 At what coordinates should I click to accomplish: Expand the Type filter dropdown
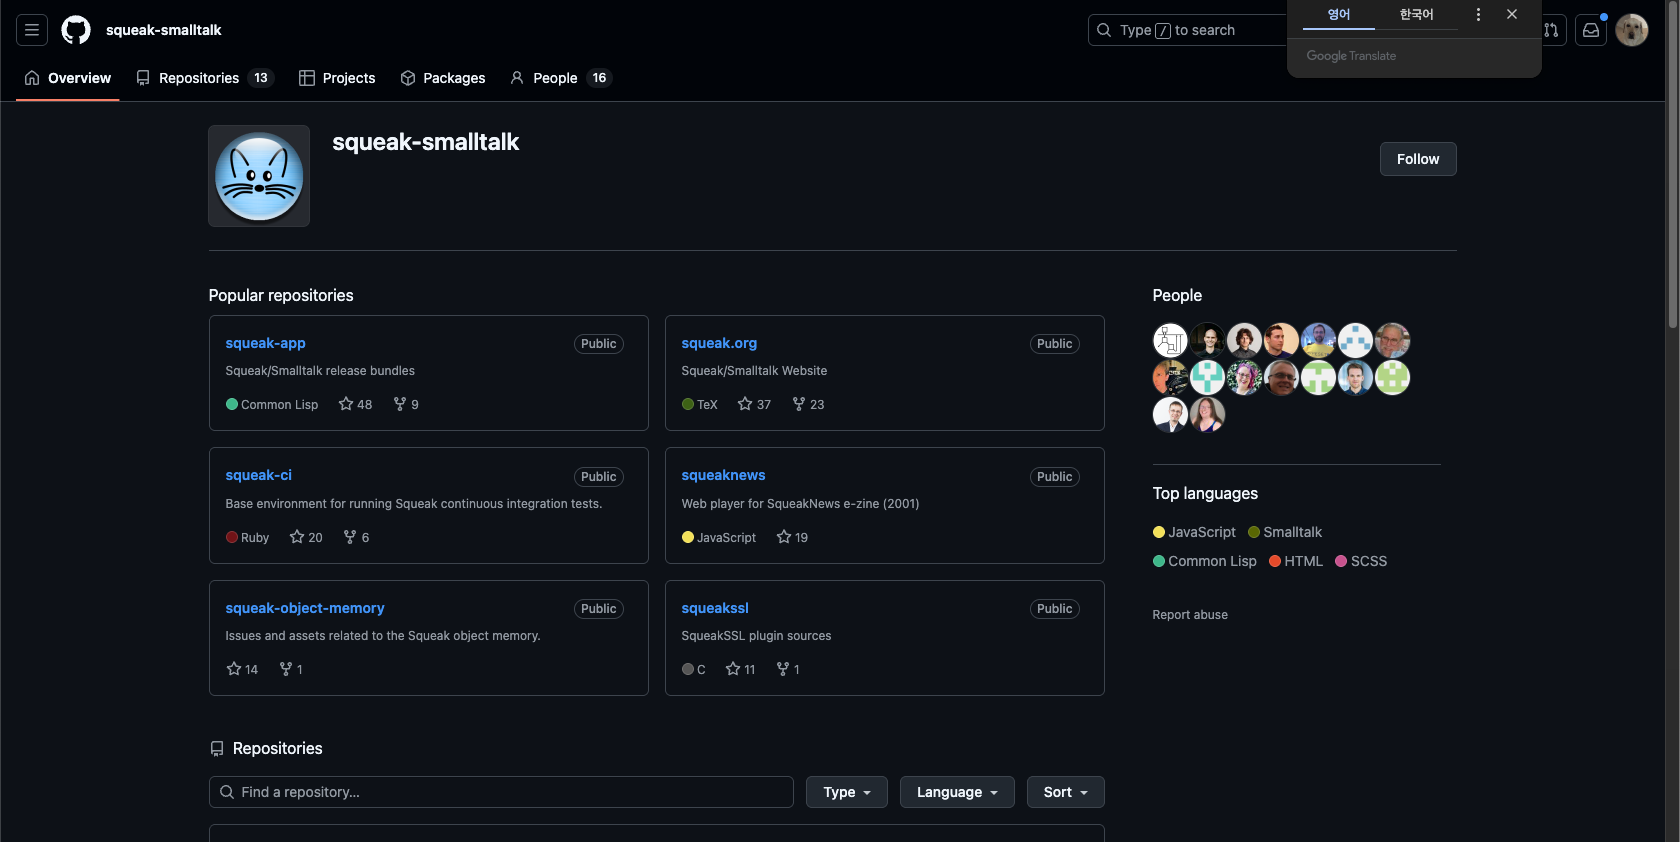click(846, 792)
